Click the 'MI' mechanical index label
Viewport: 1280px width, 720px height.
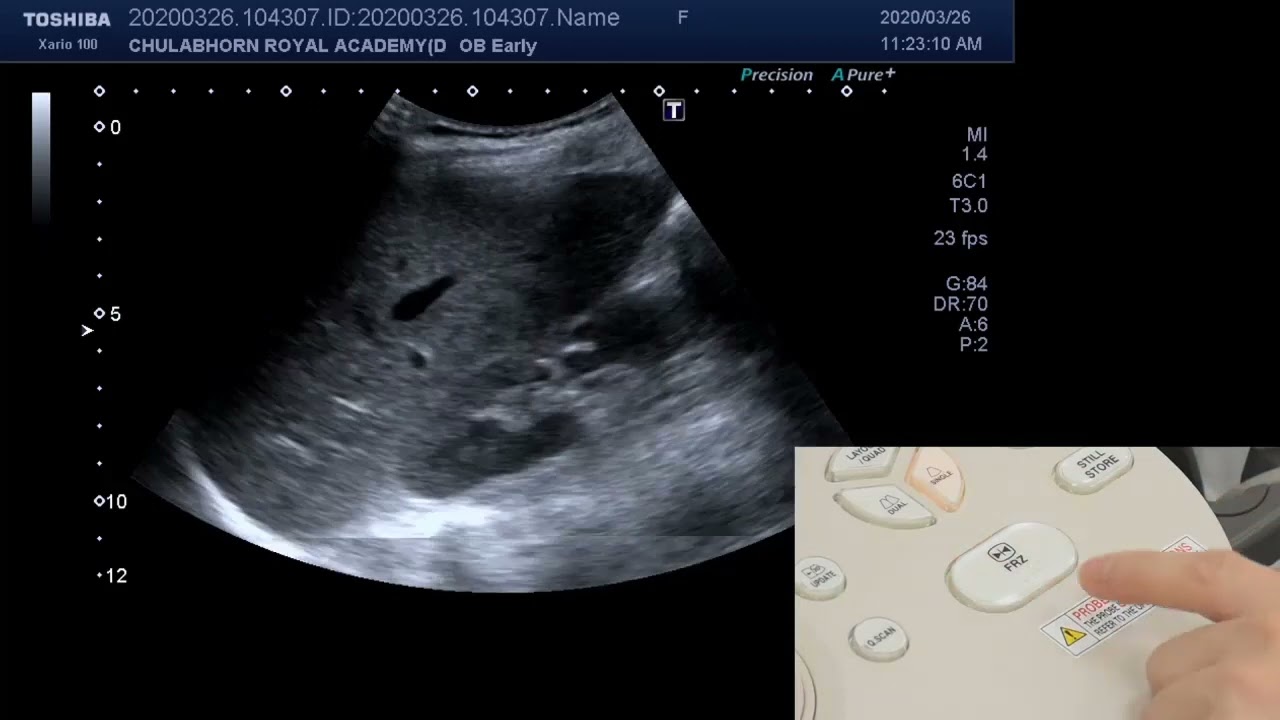click(977, 134)
